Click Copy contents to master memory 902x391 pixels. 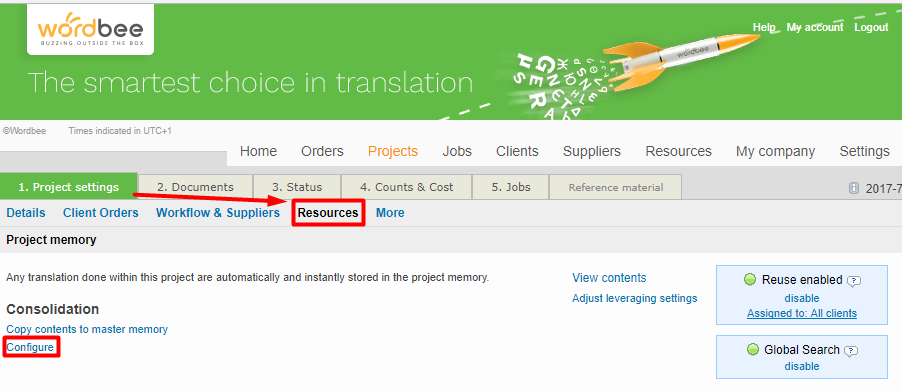coord(87,329)
